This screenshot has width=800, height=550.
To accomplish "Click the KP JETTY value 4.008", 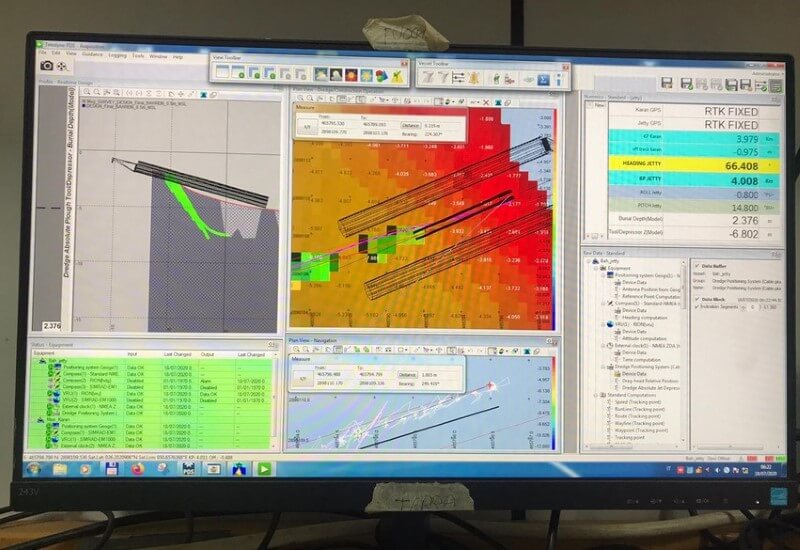I will click(744, 181).
